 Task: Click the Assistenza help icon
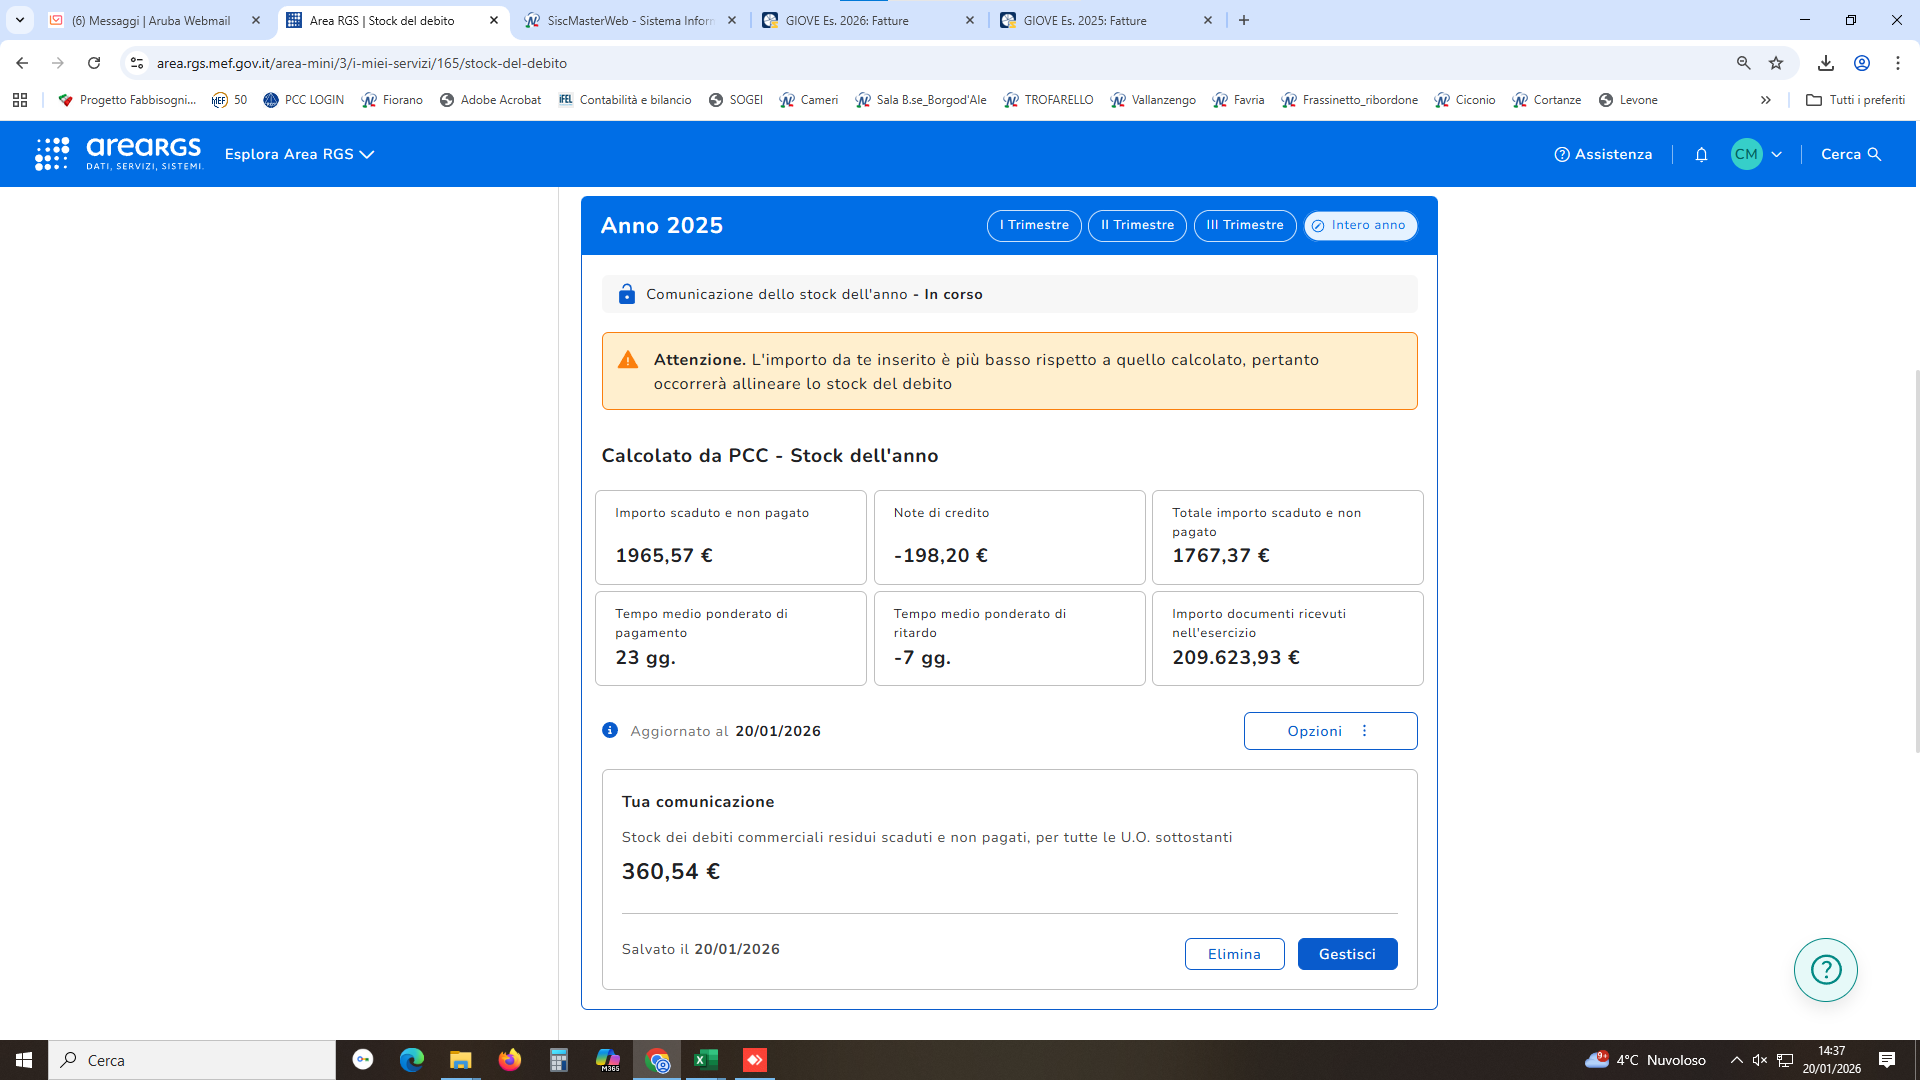(x=1561, y=154)
